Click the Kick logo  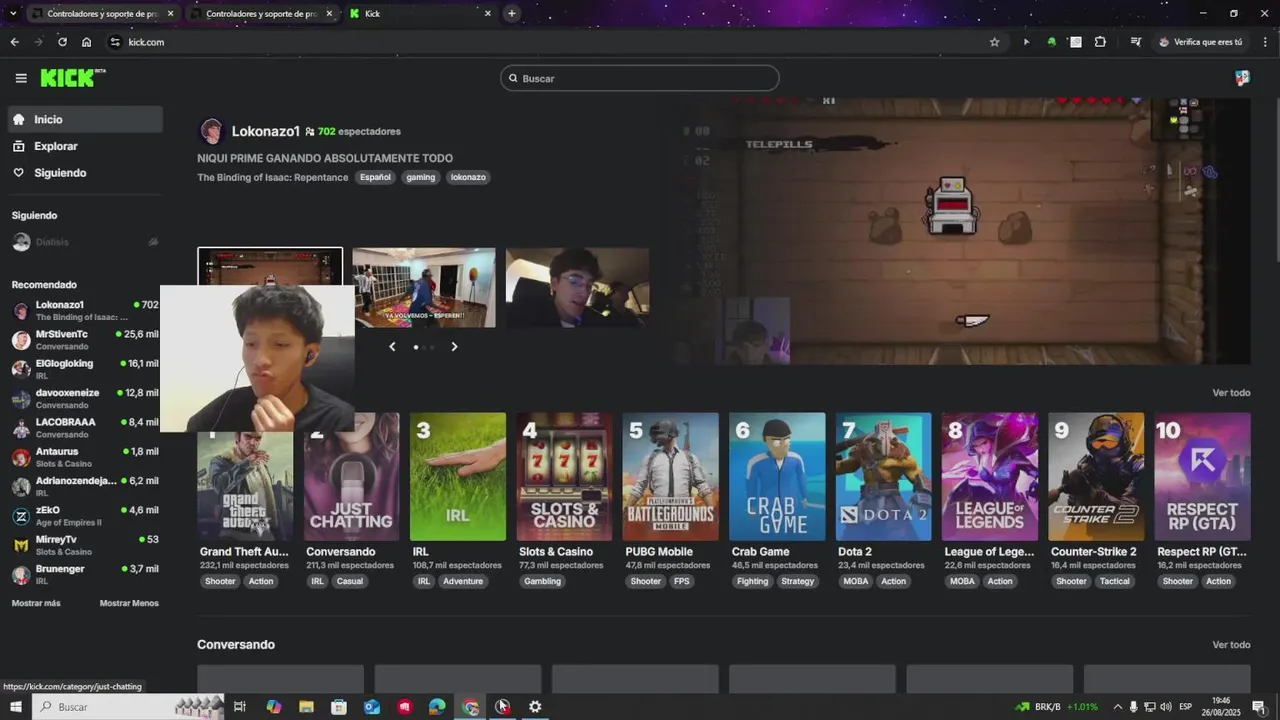coord(73,78)
